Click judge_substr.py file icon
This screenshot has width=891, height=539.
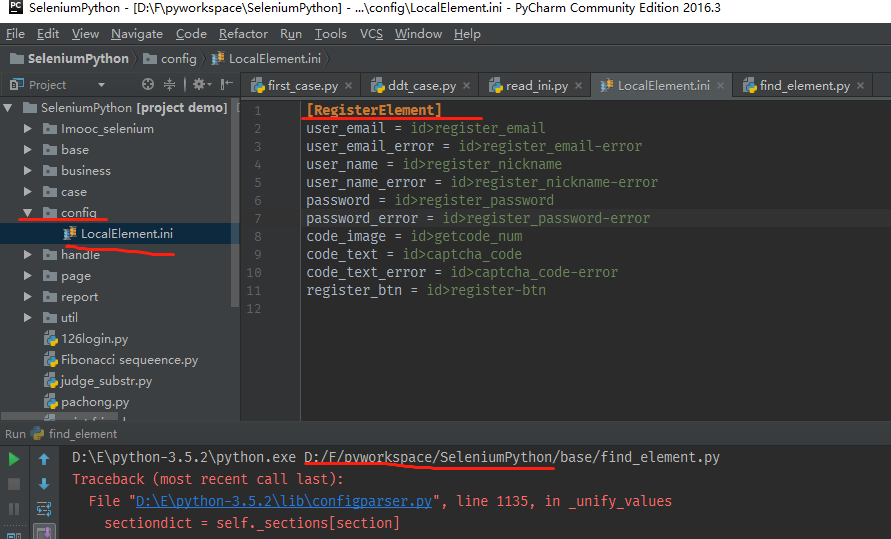51,381
